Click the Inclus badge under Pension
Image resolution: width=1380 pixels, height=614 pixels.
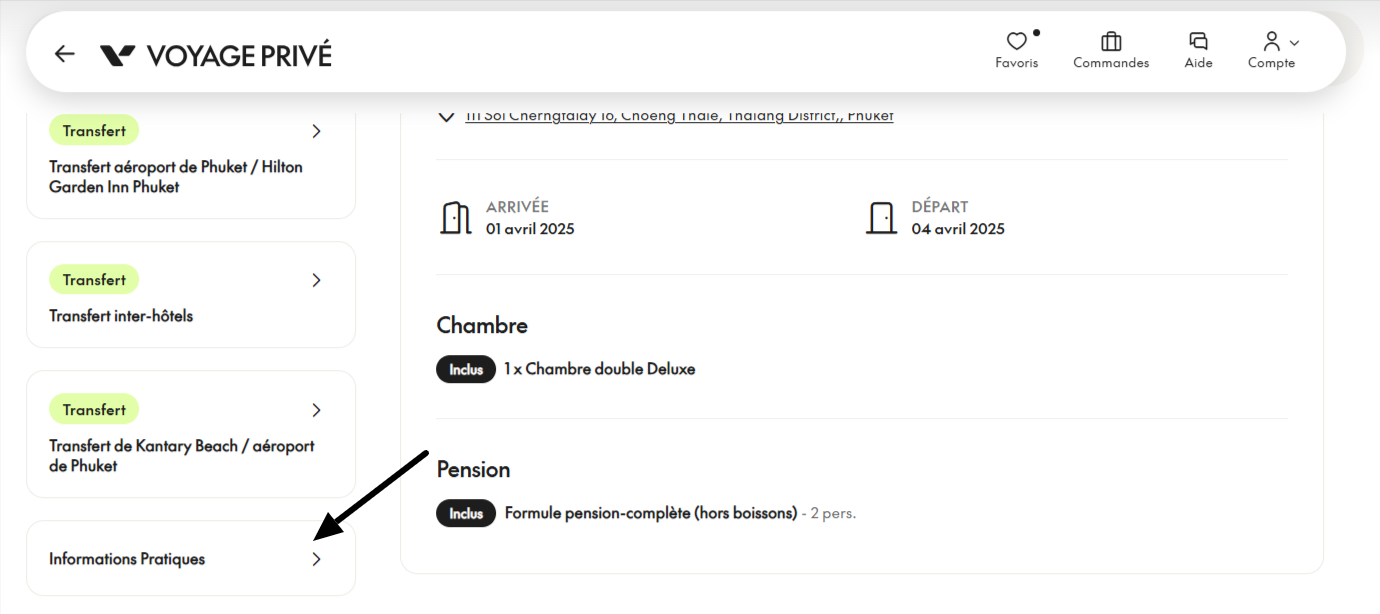[466, 513]
